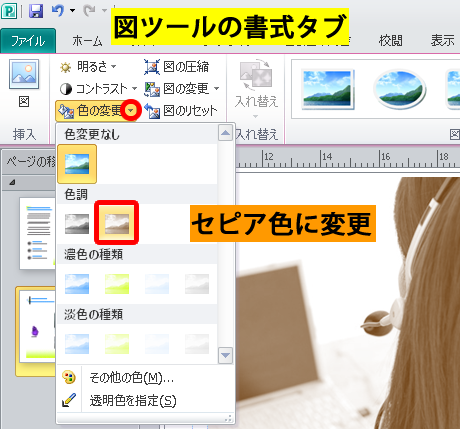Image resolution: width=460 pixels, height=429 pixels.
Task: Click 図のリセット reset picture
Action: tap(181, 110)
